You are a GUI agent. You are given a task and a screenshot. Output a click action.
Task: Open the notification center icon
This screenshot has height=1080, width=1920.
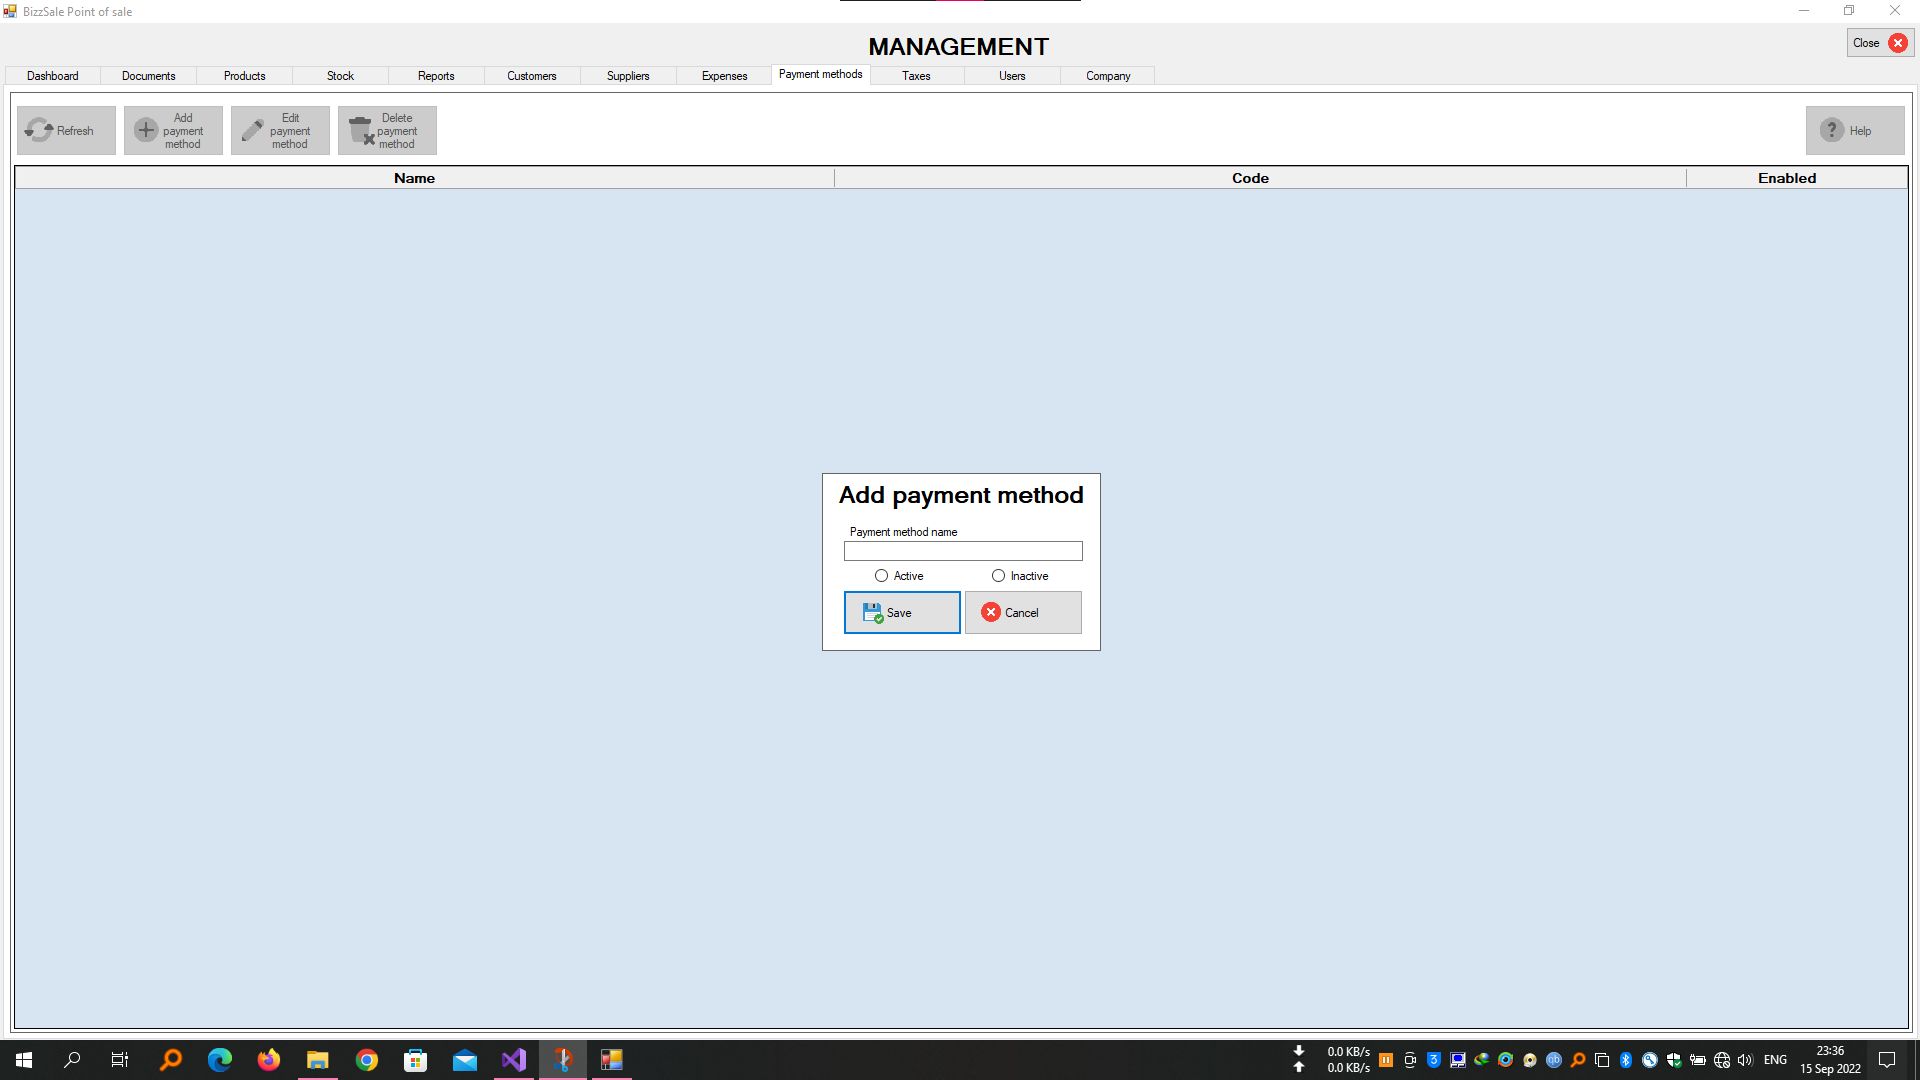click(1887, 1060)
